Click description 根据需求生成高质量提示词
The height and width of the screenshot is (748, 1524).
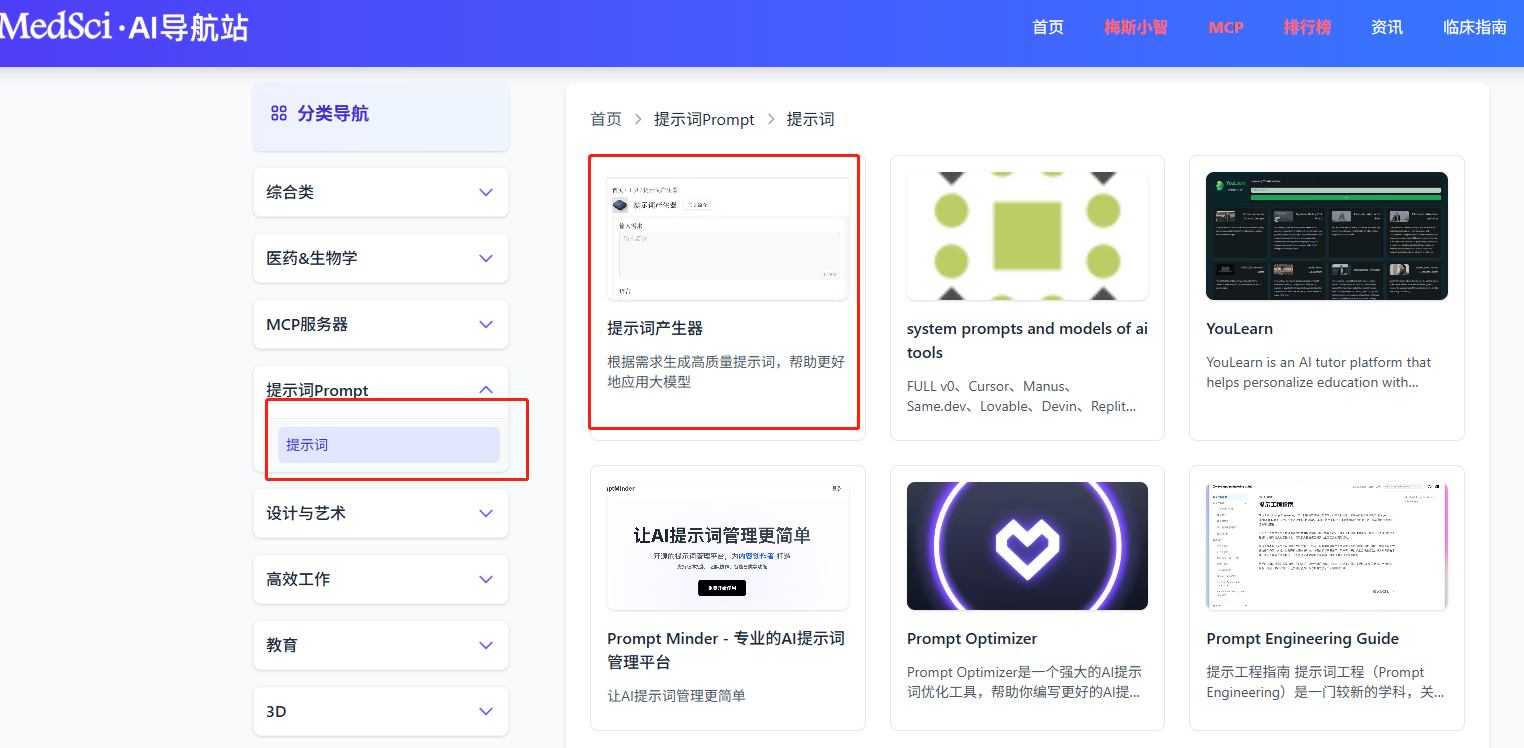(726, 371)
